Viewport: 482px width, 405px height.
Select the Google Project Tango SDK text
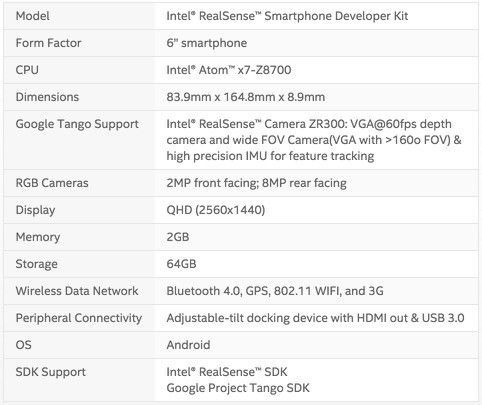click(x=238, y=388)
